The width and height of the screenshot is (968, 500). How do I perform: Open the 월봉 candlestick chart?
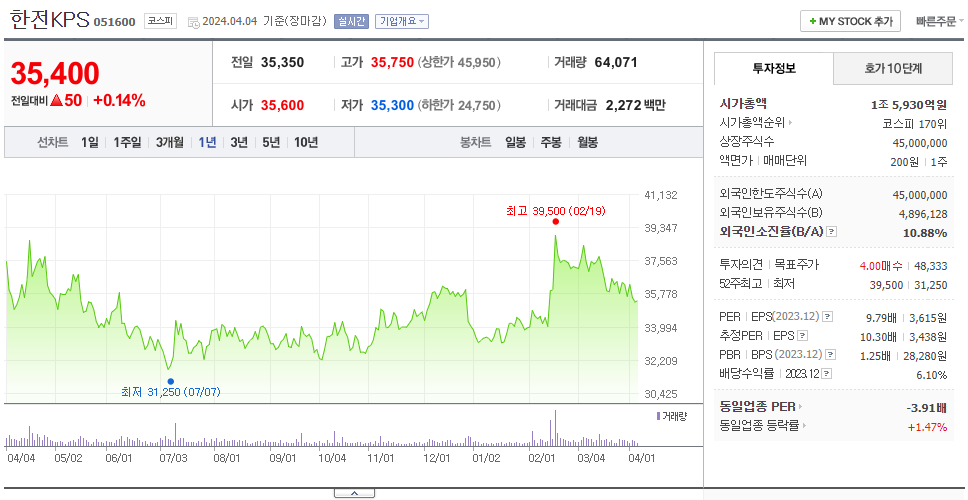point(588,143)
